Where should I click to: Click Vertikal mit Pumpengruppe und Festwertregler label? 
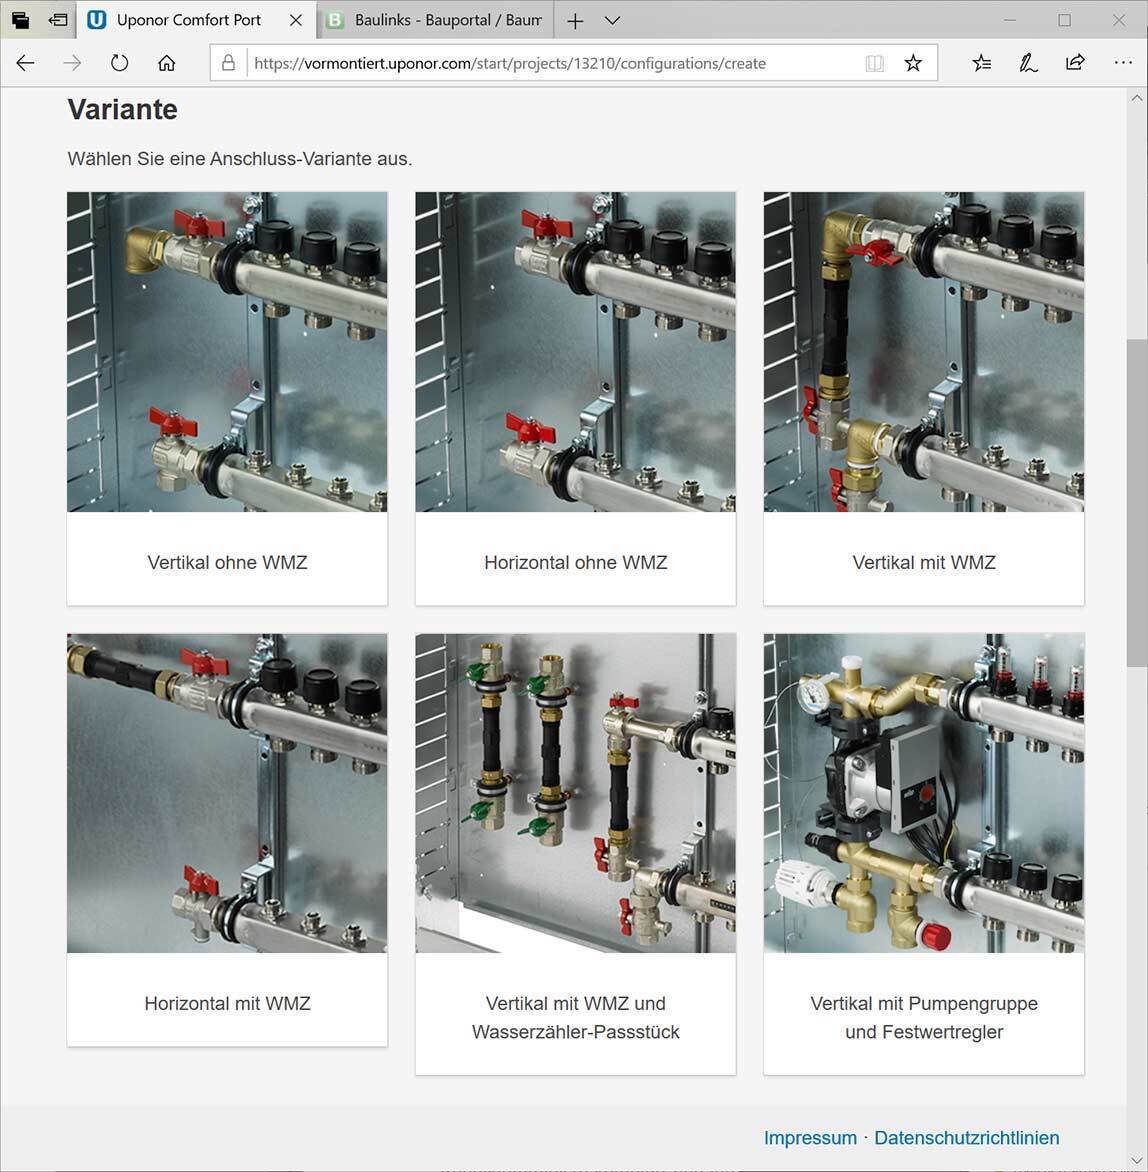pyautogui.click(x=924, y=1017)
